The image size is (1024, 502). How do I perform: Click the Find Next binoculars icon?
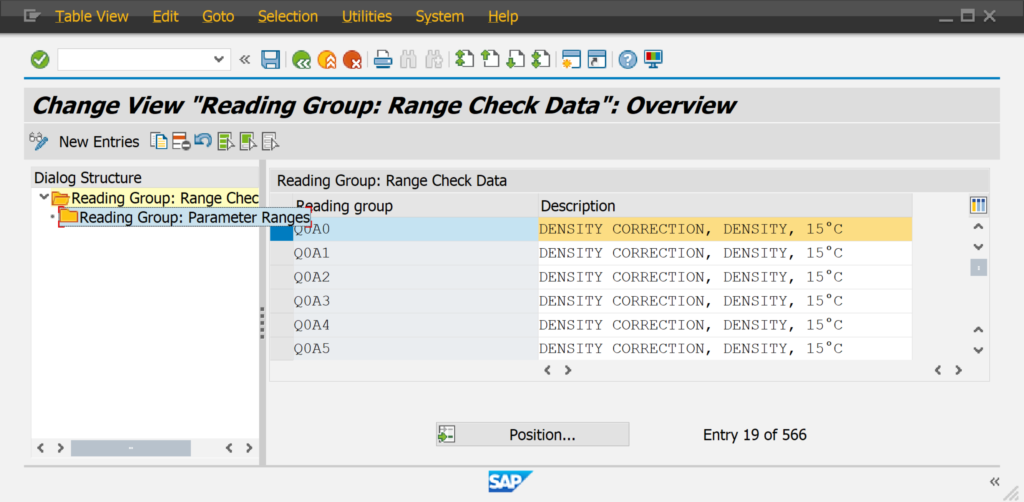pos(434,60)
